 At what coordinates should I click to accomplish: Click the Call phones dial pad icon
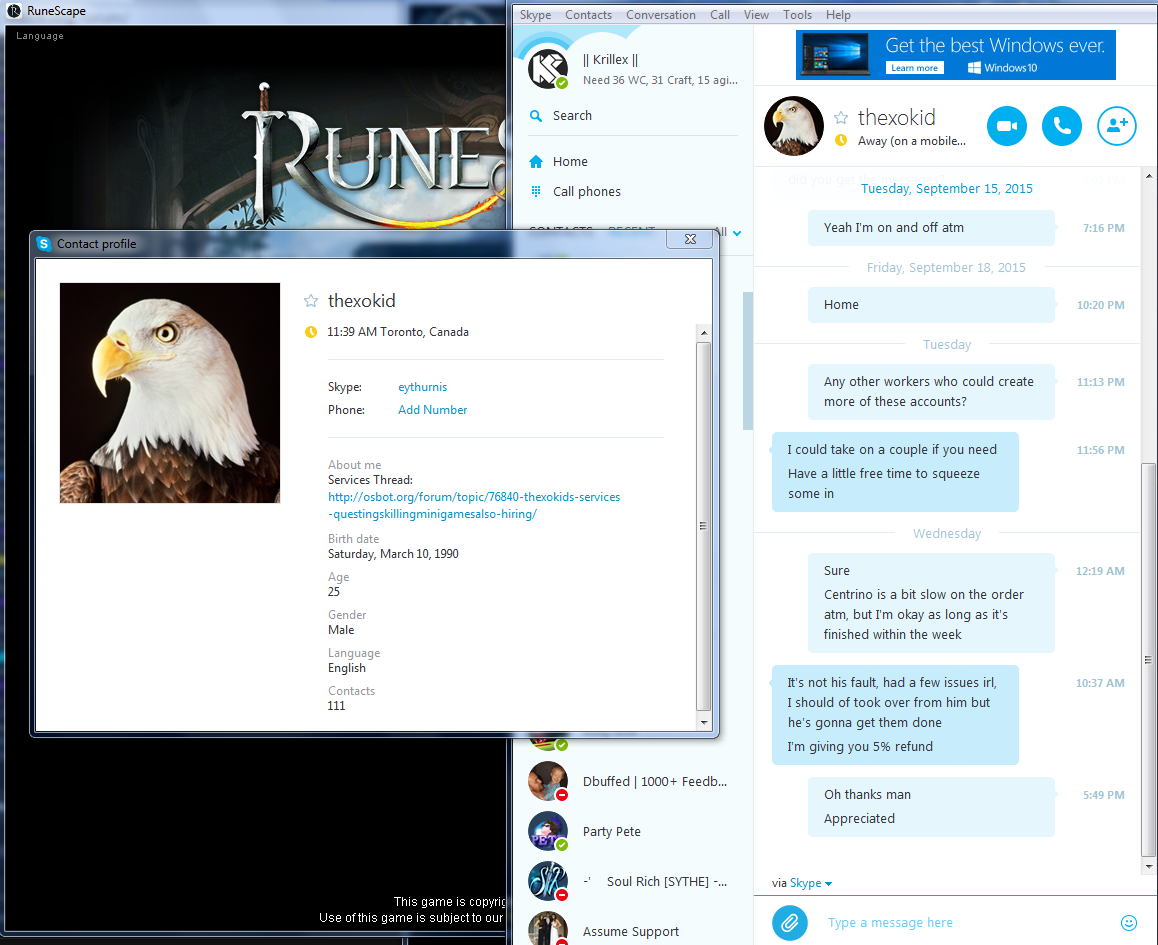[536, 191]
